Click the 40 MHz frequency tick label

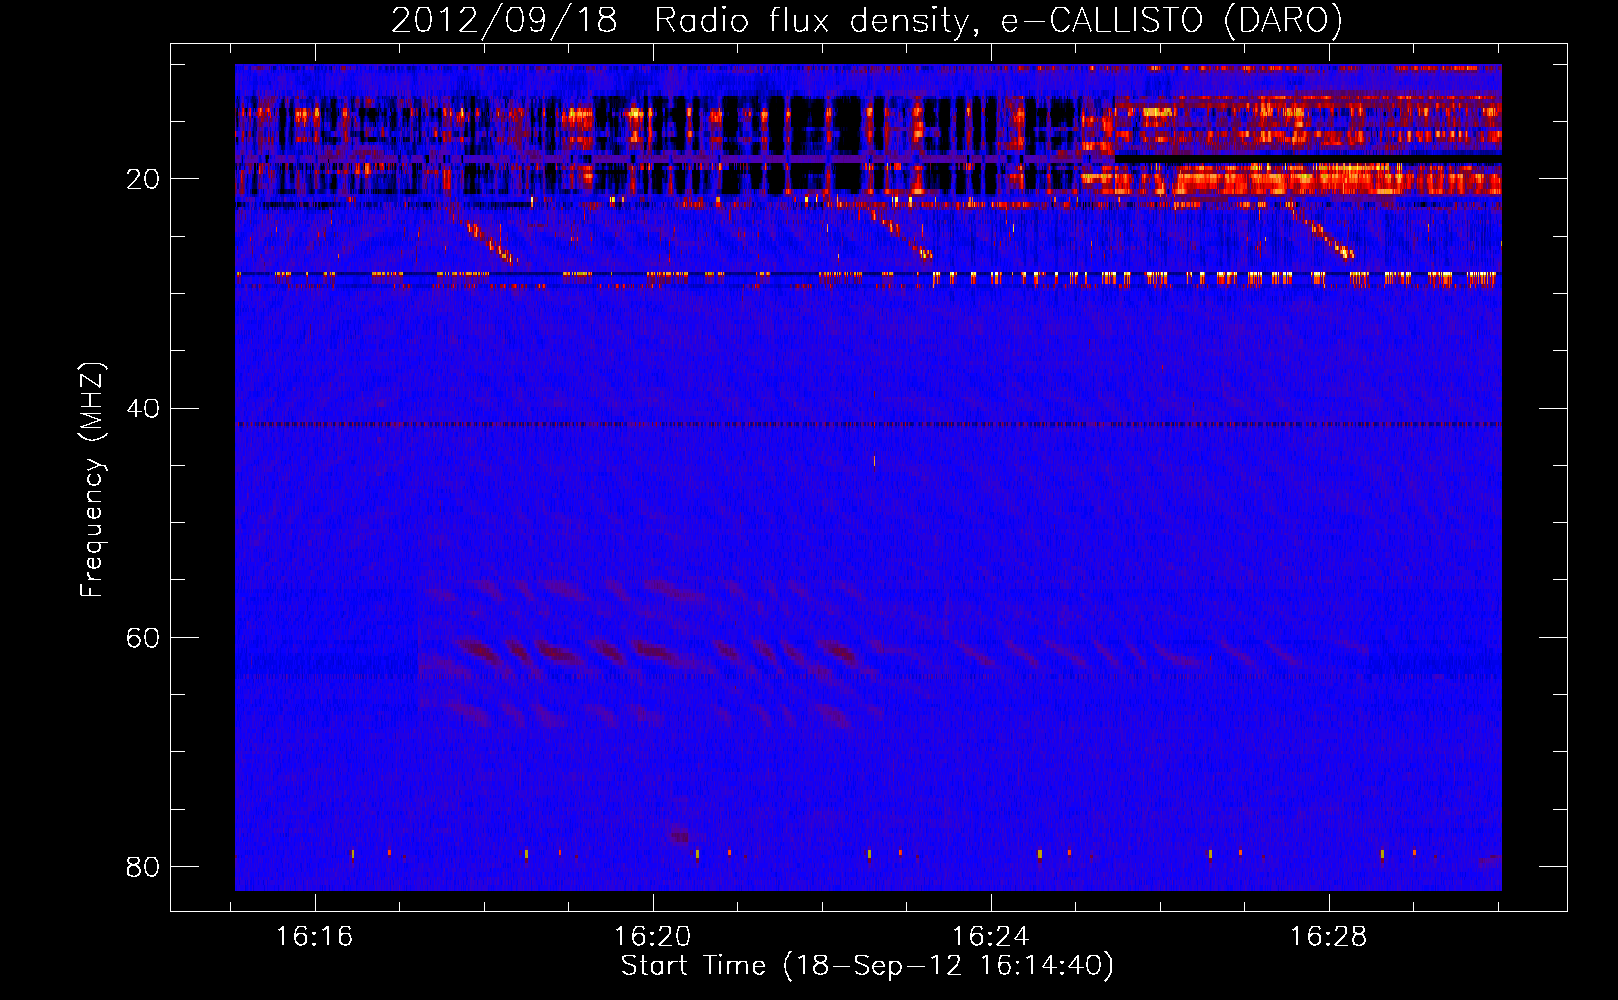[143, 408]
